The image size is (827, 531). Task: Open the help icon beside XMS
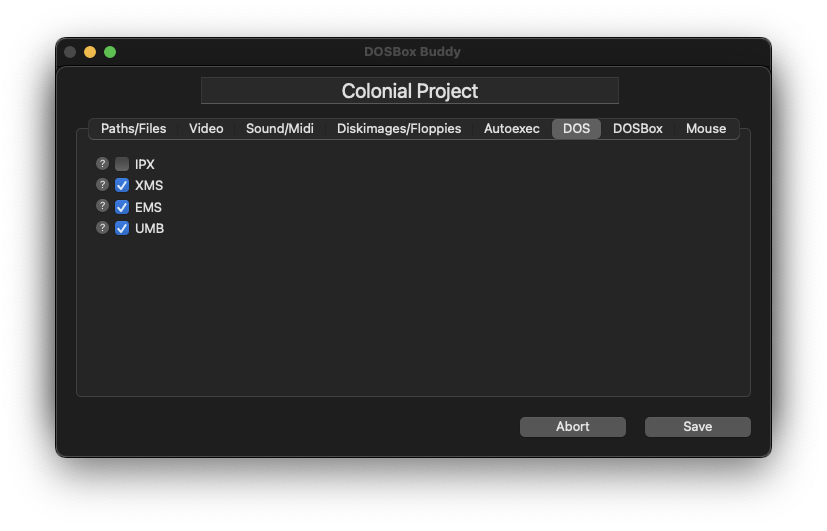[x=102, y=185]
